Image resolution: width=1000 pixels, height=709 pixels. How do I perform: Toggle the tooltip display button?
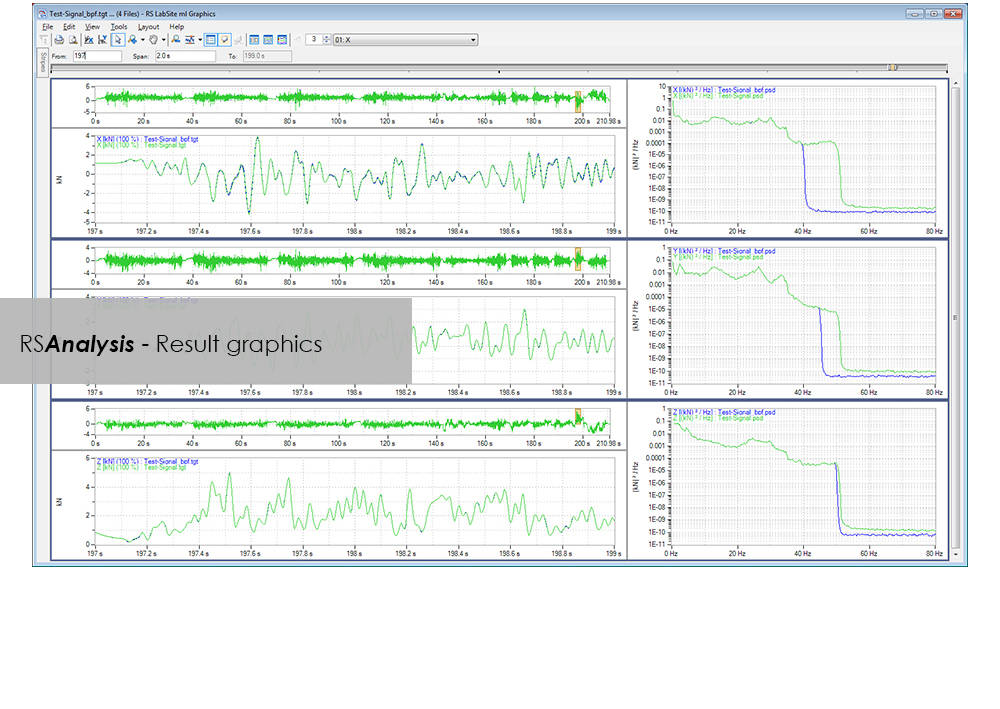pos(225,40)
